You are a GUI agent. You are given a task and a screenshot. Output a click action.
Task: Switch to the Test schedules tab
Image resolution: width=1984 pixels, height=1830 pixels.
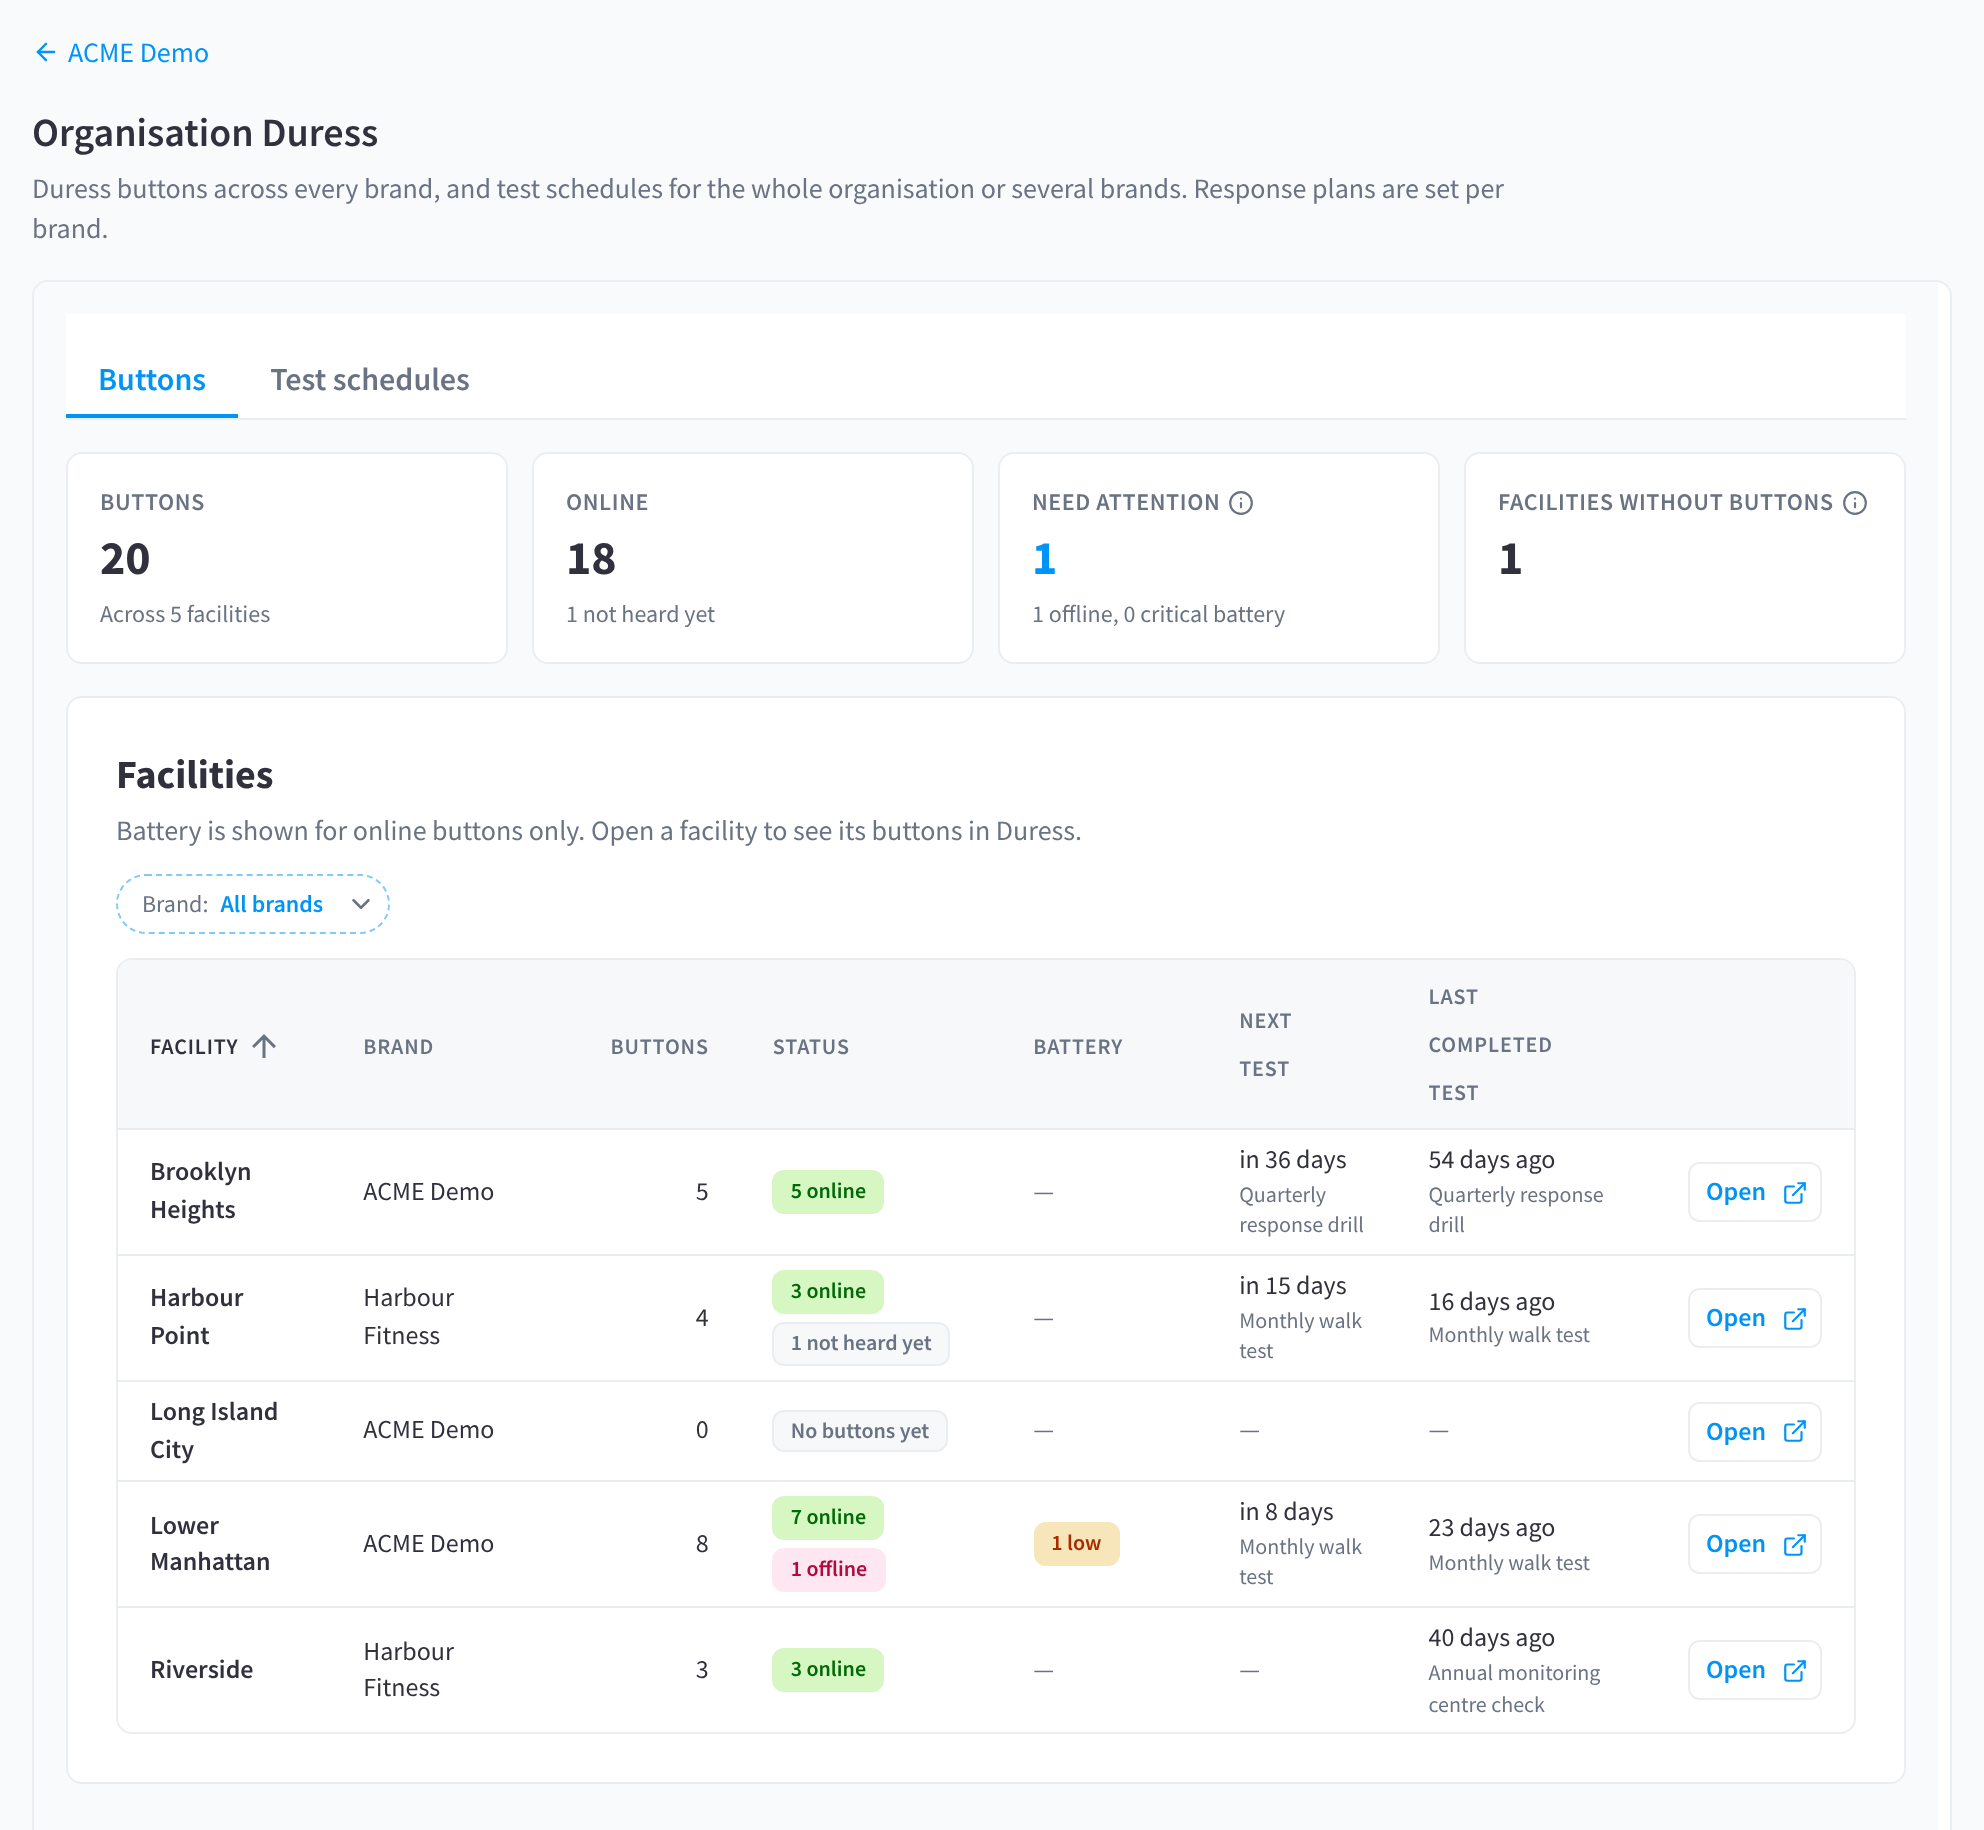pyautogui.click(x=369, y=380)
